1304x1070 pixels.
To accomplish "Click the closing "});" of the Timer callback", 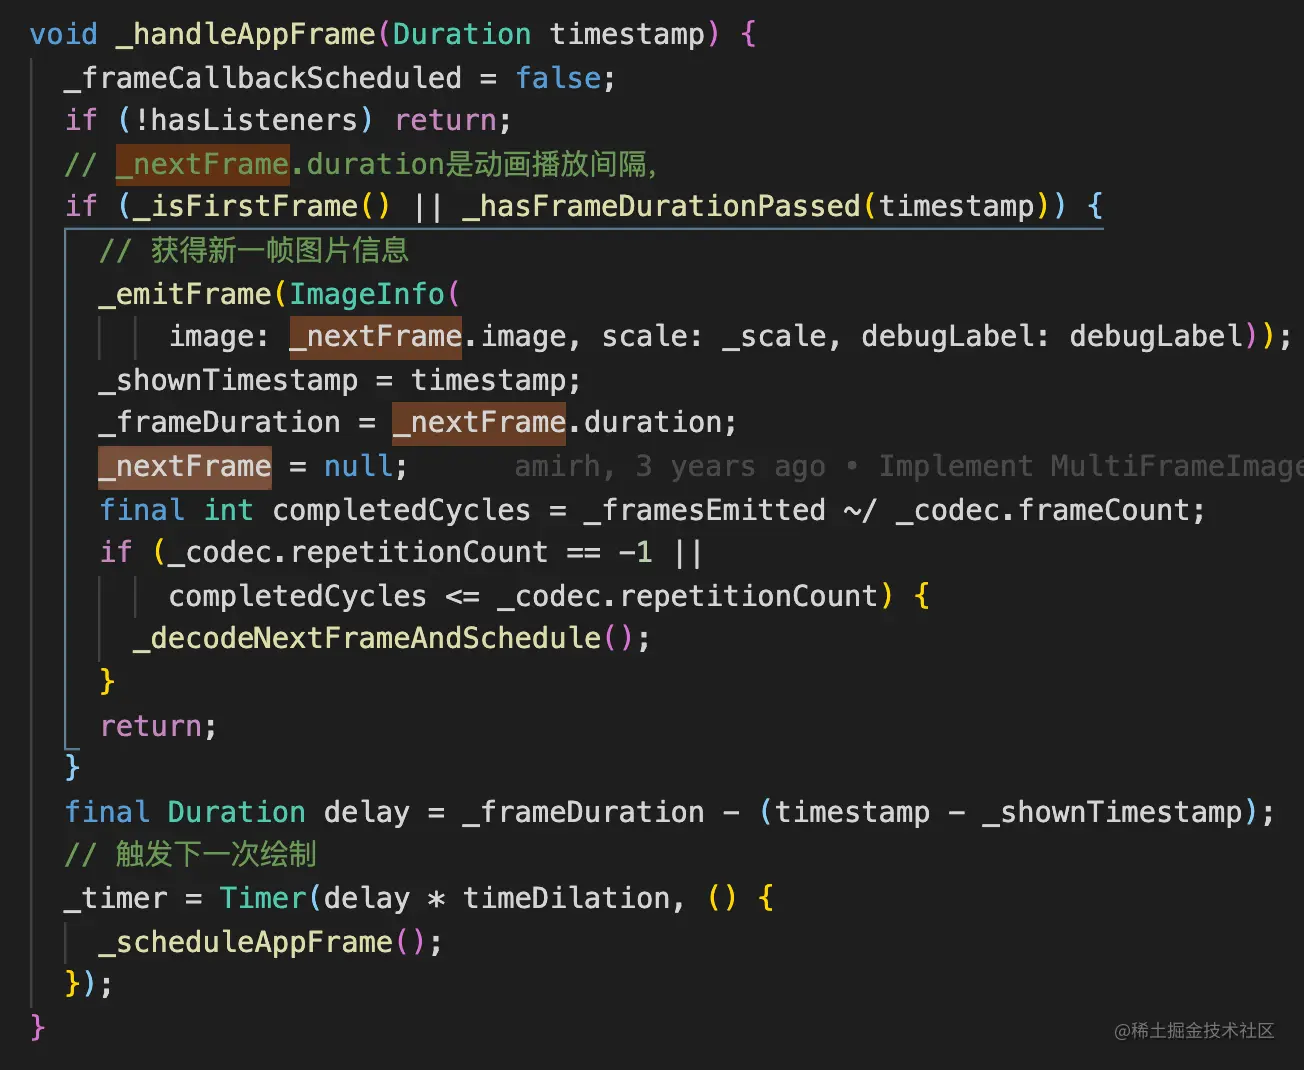I will (x=88, y=984).
